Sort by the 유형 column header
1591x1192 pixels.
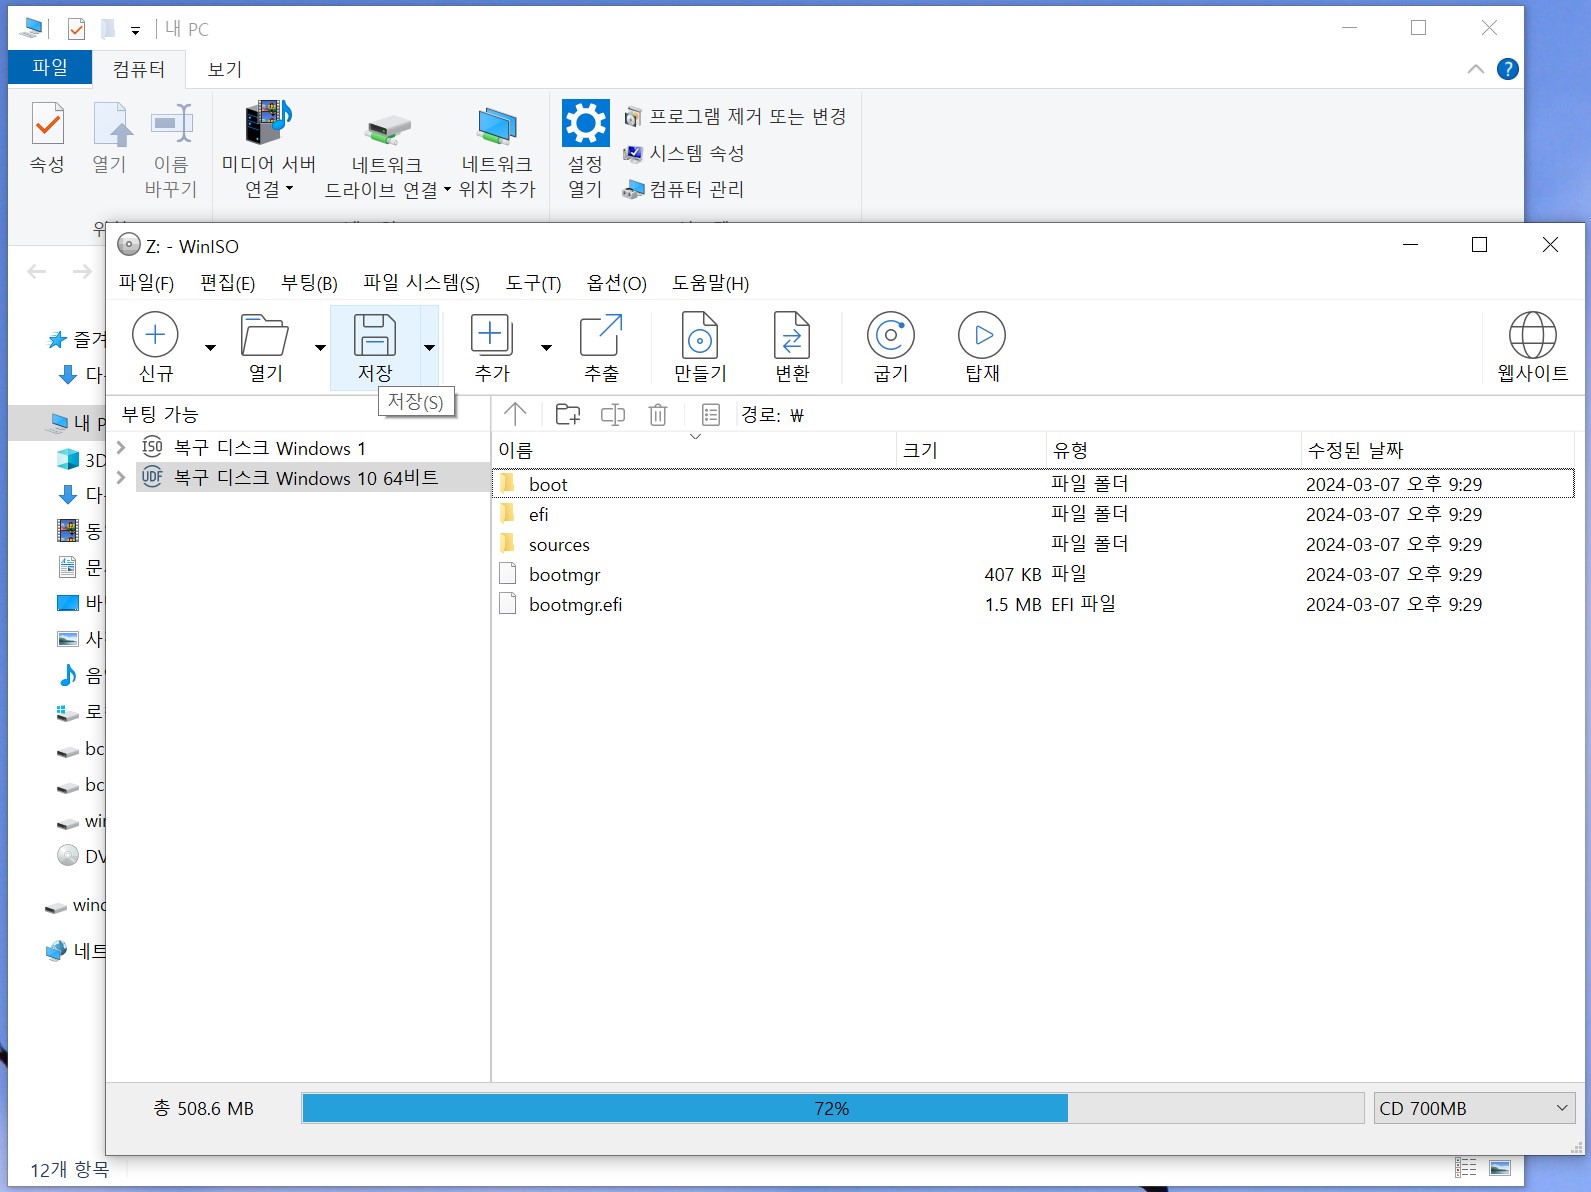tap(1174, 450)
